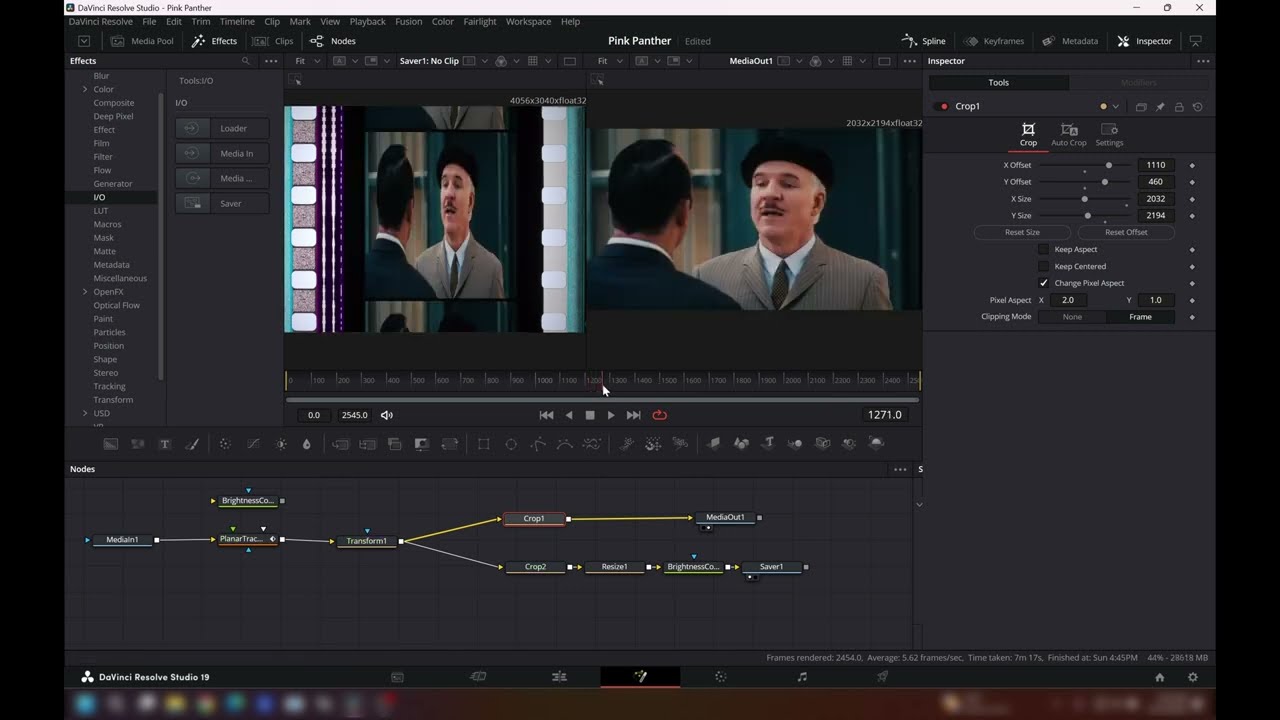Lock the Crop1 tool controls
Screen dimensions: 1280x720
1179,107
